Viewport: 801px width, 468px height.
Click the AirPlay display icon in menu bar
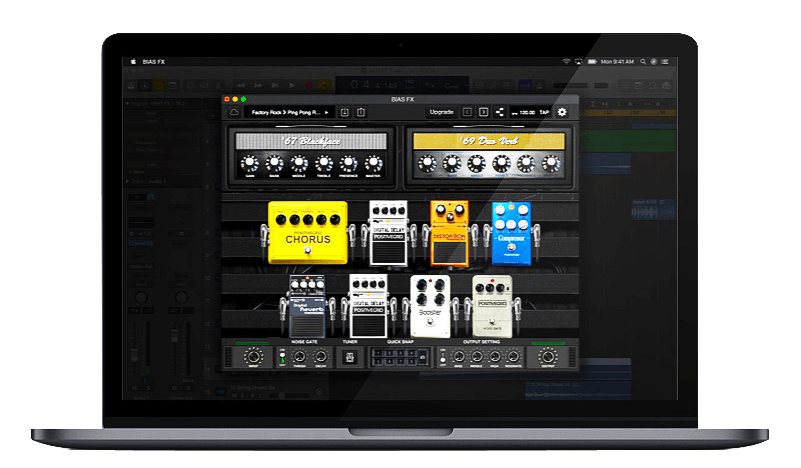point(578,62)
